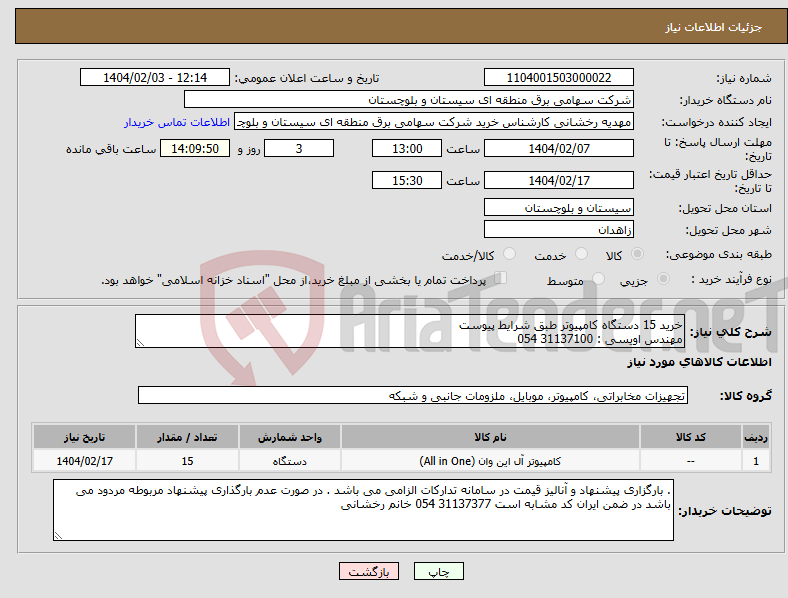Select the متوسط purchase type radio
This screenshot has width=788, height=598.
(598, 278)
